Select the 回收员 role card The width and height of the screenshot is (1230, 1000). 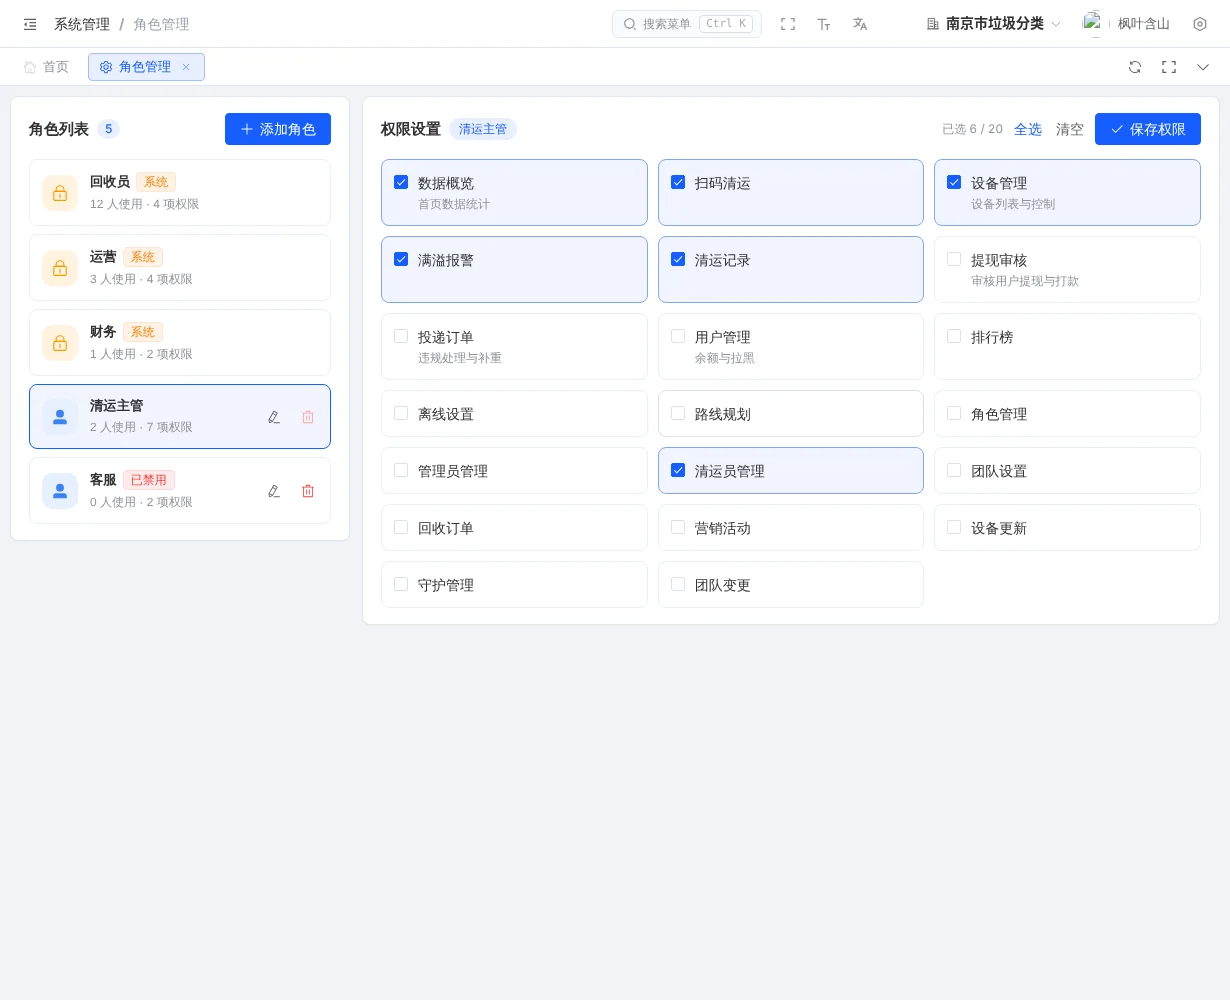tap(180, 193)
